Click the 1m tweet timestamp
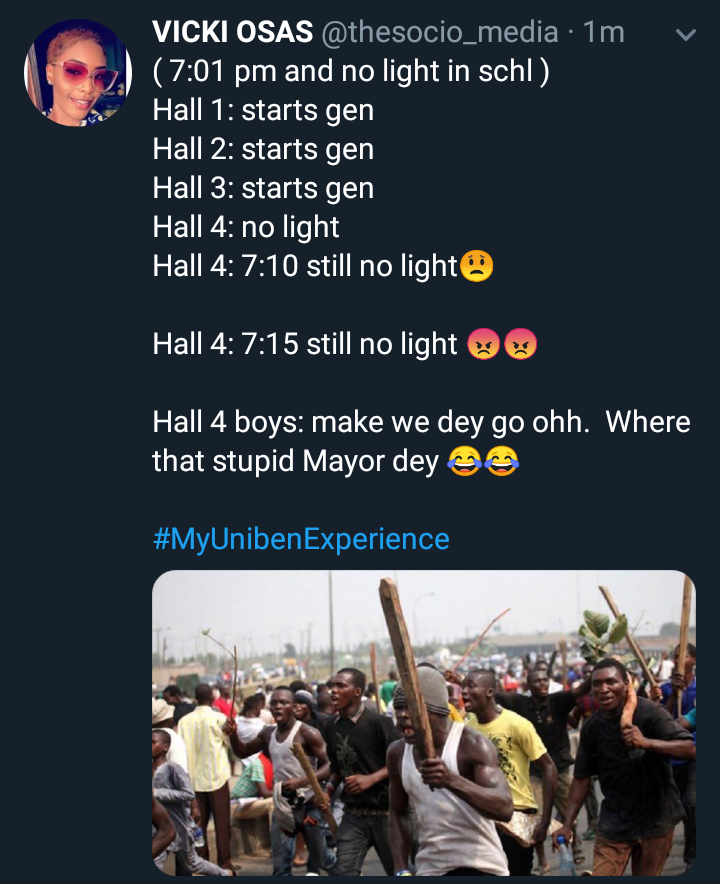The image size is (720, 884). click(603, 32)
